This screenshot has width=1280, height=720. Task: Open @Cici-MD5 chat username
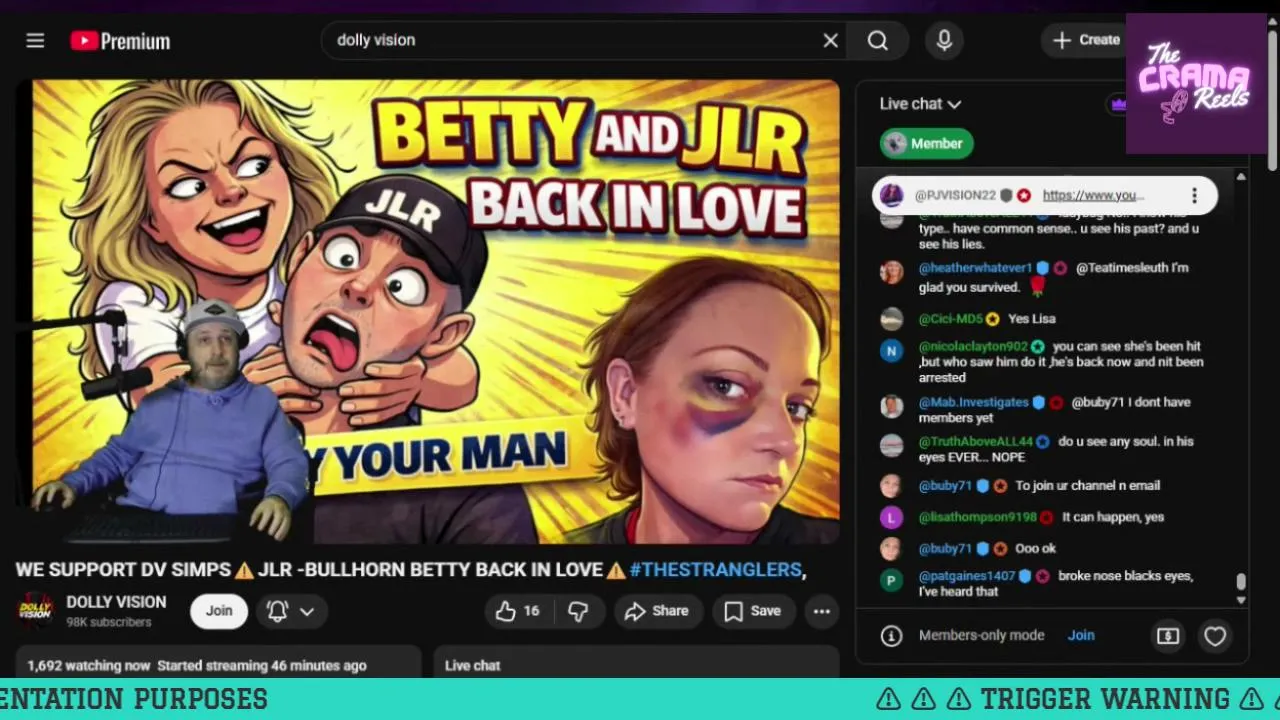[951, 319]
